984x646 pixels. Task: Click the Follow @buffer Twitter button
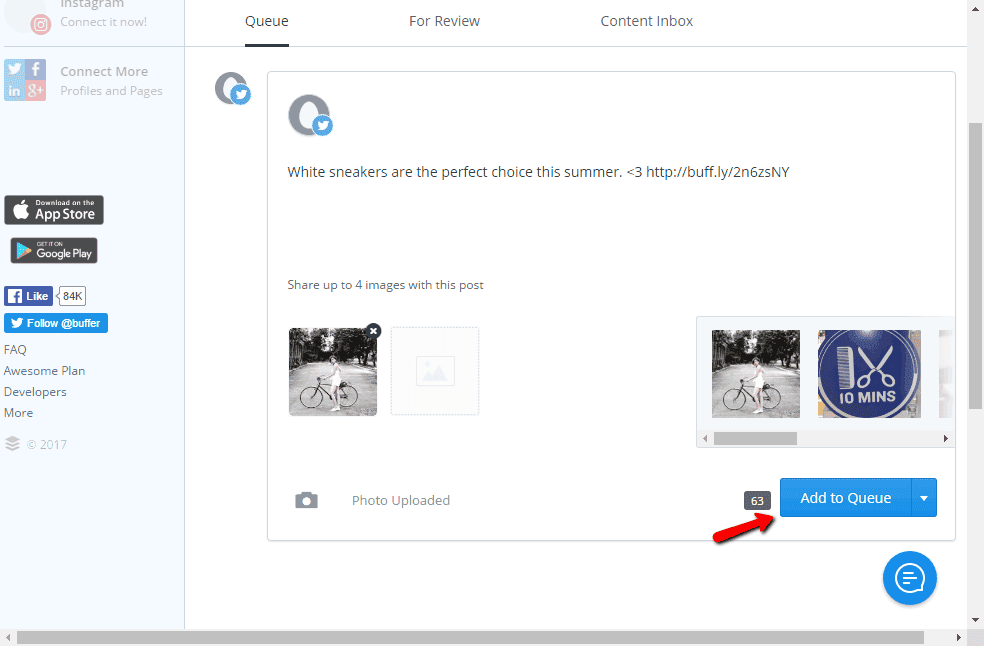56,323
